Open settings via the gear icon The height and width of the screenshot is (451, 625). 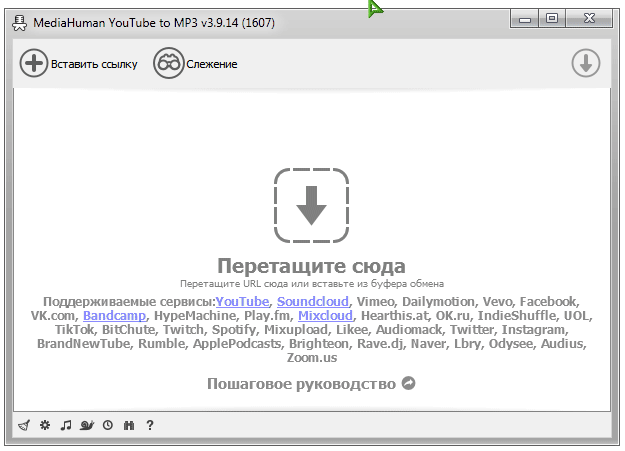[x=45, y=425]
